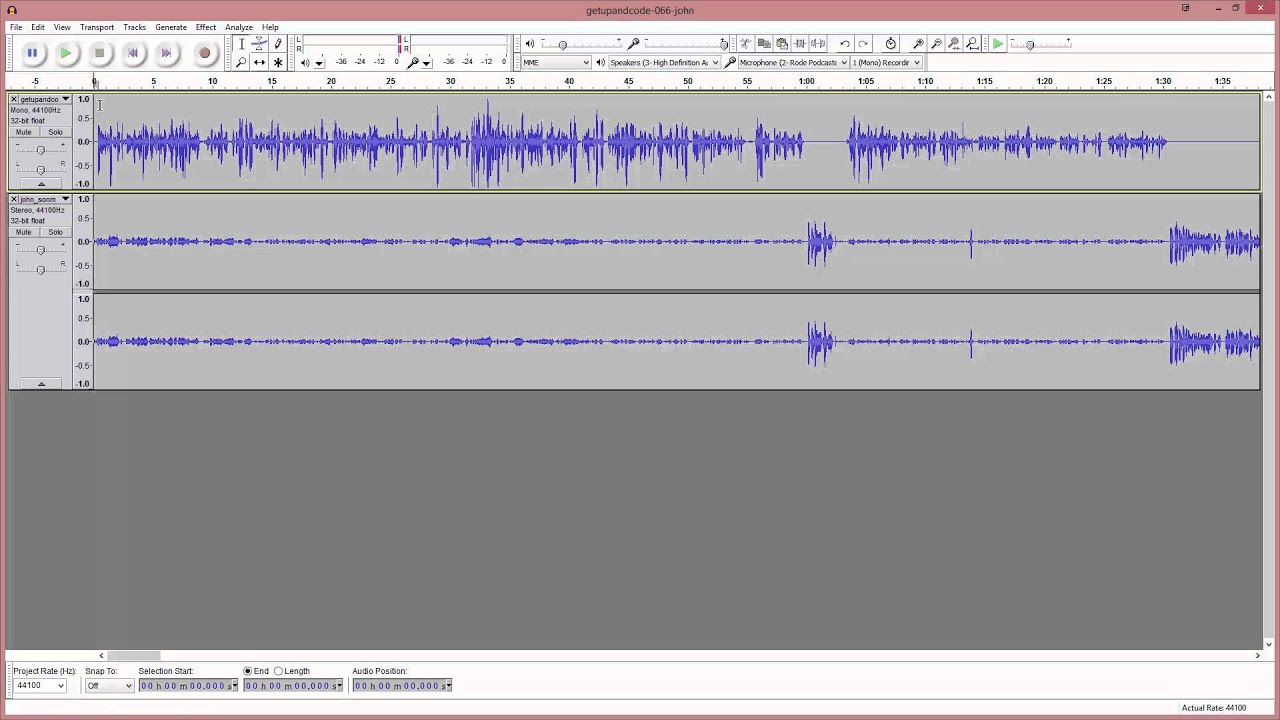This screenshot has width=1280, height=720.
Task: Open the Speakers output device dropdown
Action: (664, 62)
